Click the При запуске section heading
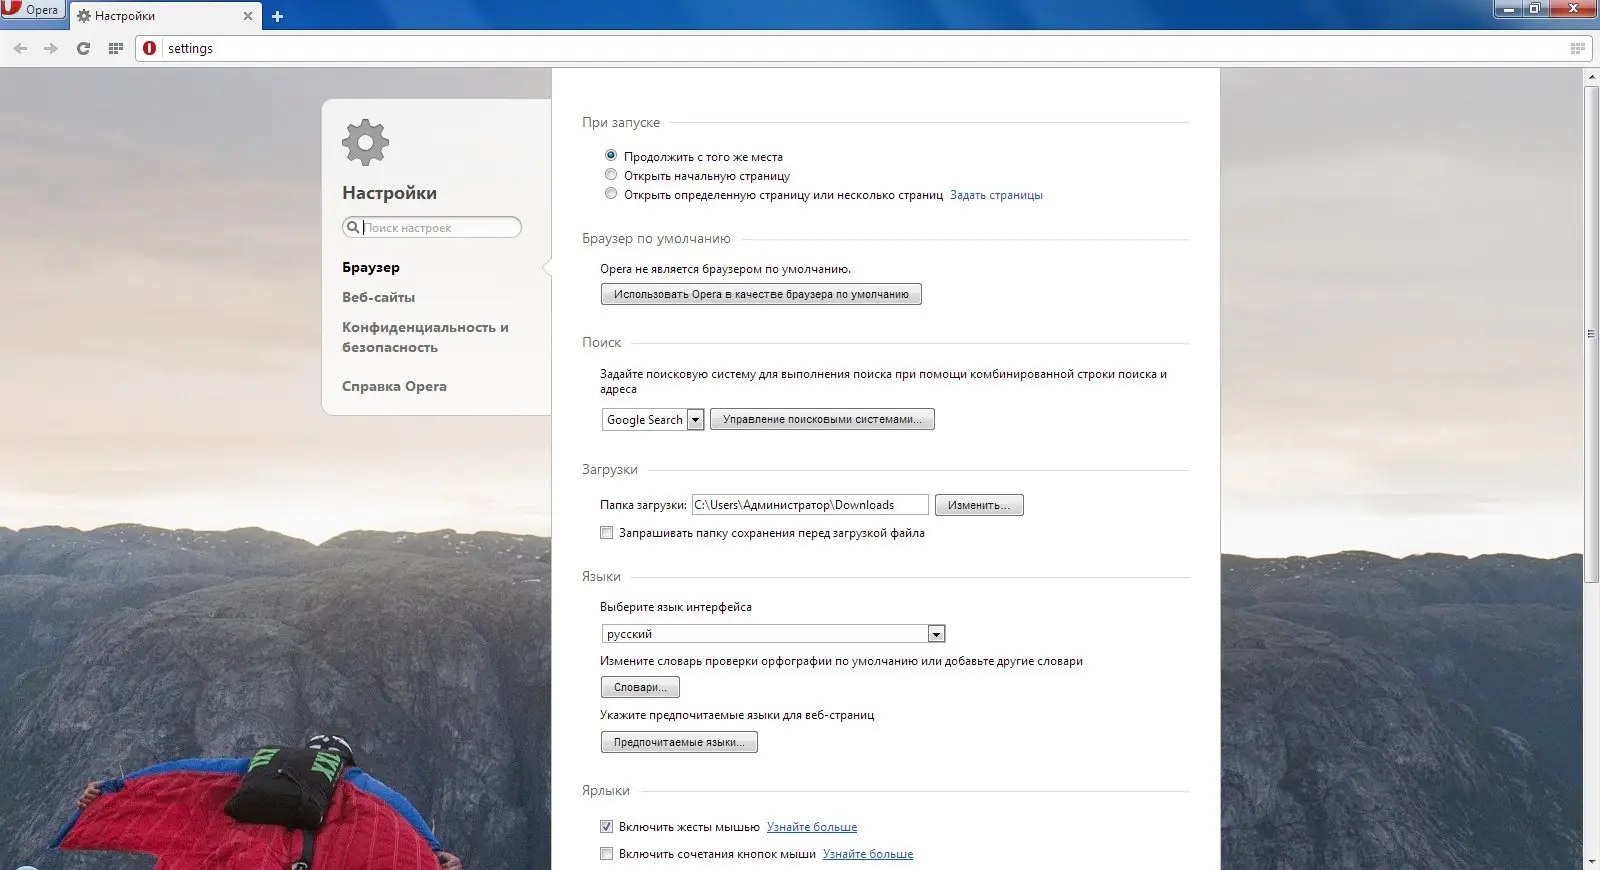The height and width of the screenshot is (870, 1600). pyautogui.click(x=621, y=122)
